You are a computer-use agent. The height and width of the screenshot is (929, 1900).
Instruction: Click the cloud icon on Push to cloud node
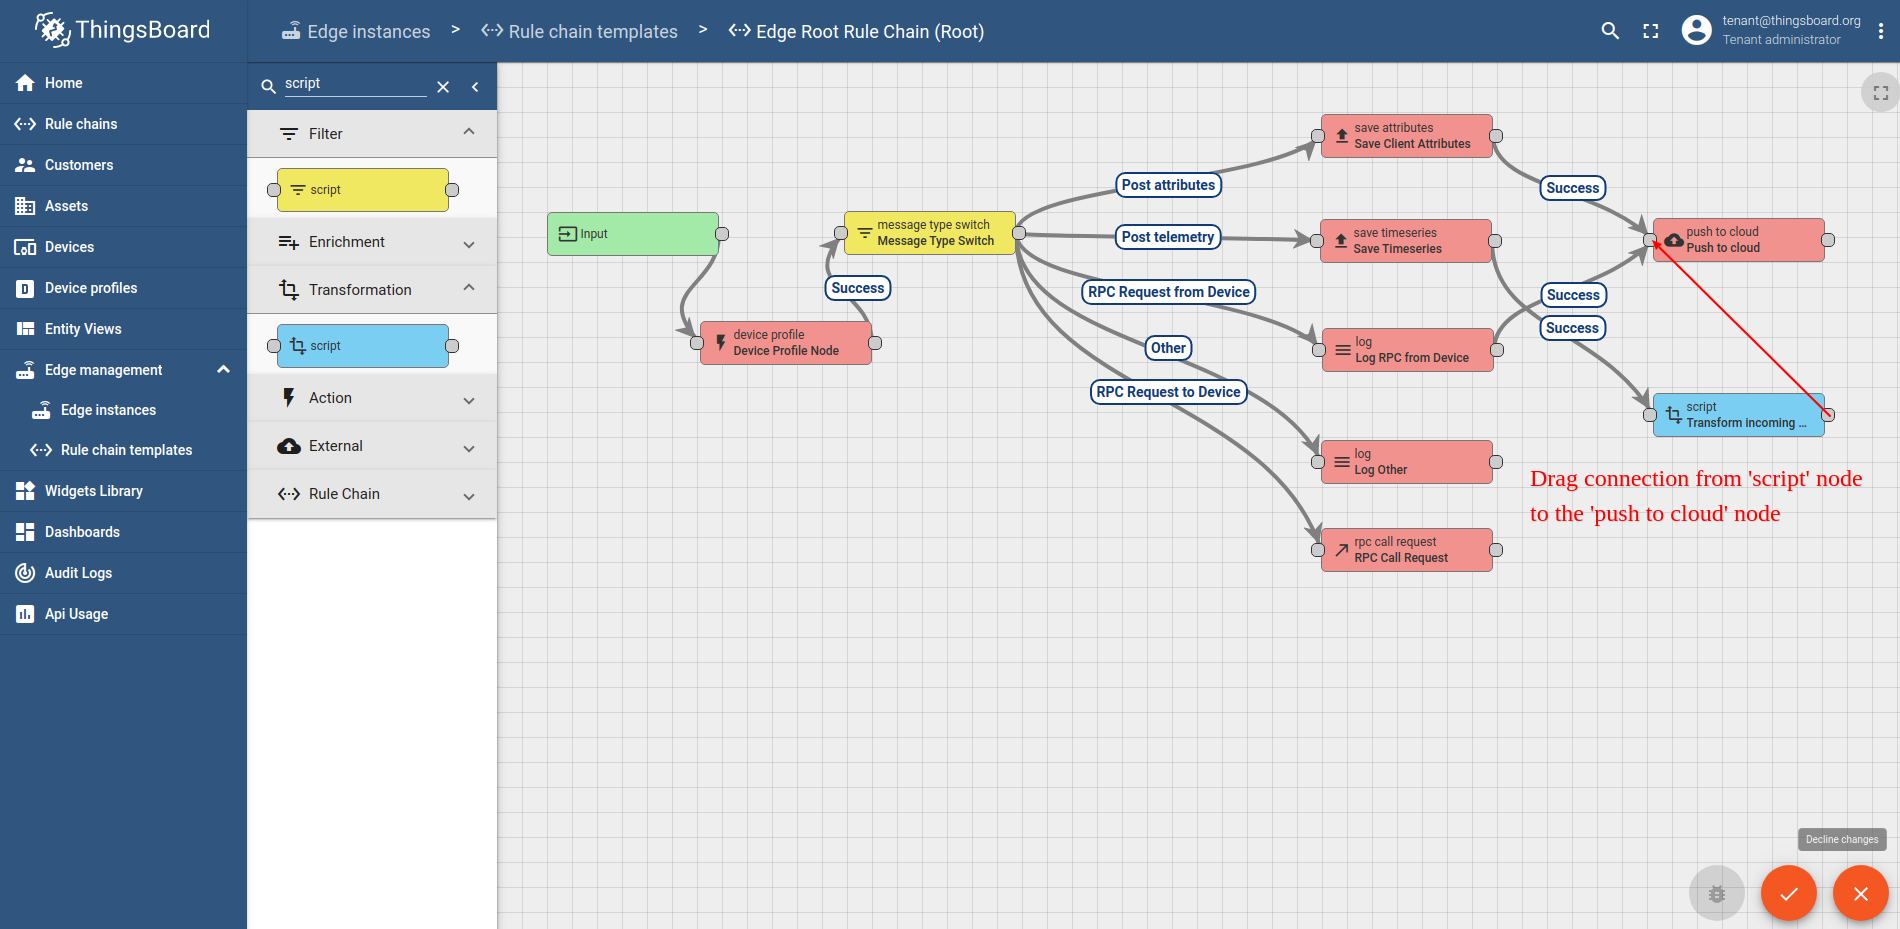pos(1673,240)
